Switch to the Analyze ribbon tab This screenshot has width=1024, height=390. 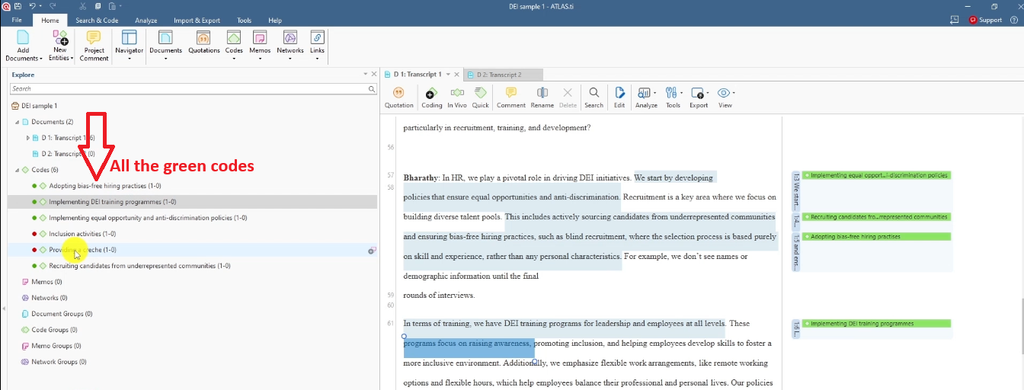coord(146,20)
